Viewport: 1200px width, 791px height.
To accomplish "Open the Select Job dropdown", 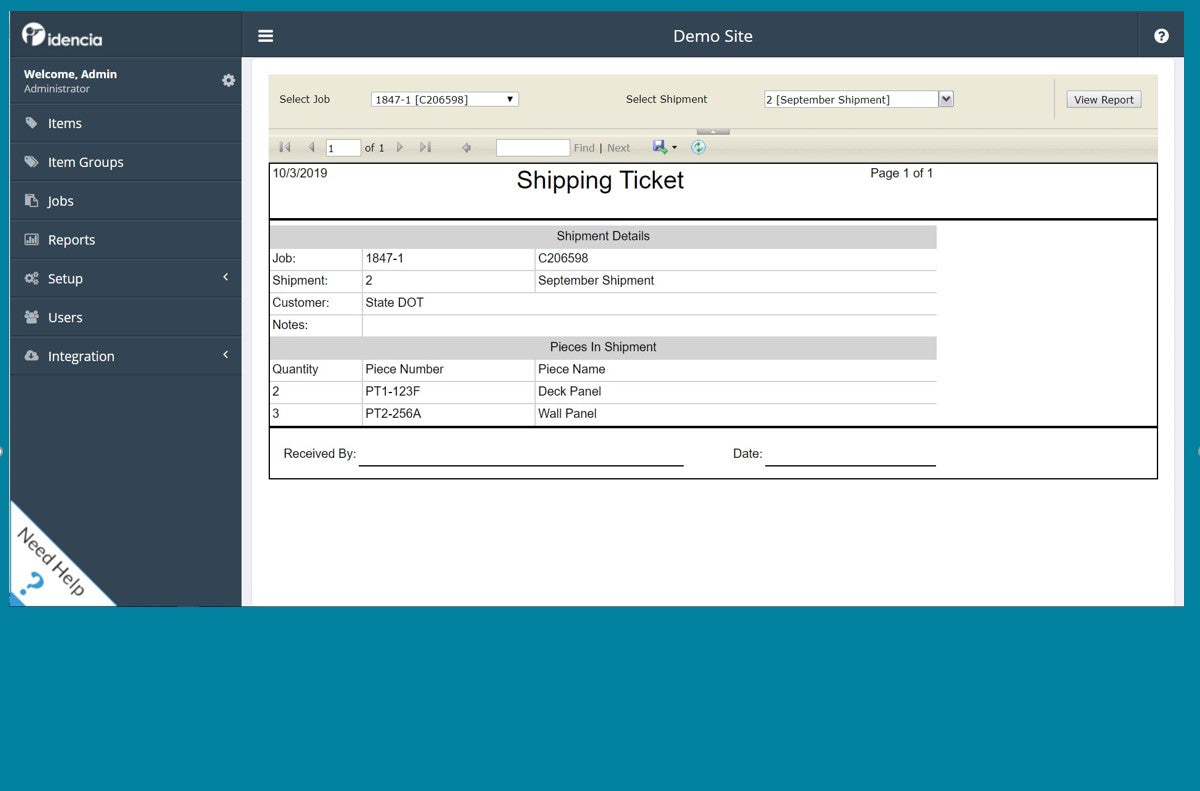I will (509, 99).
